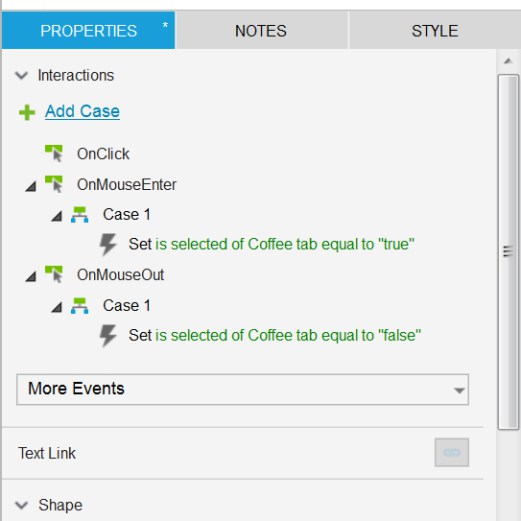The height and width of the screenshot is (521, 521).
Task: Click the Add Case link
Action: pyautogui.click(x=82, y=111)
